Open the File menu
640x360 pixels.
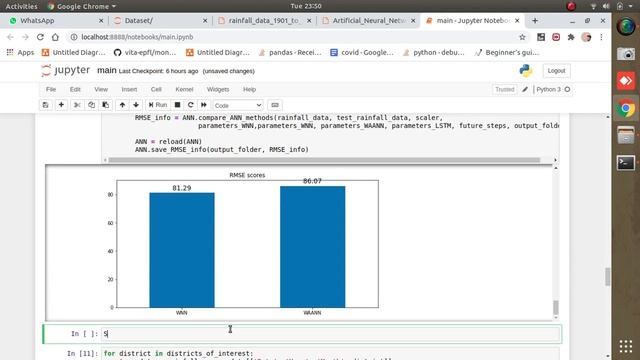point(51,89)
